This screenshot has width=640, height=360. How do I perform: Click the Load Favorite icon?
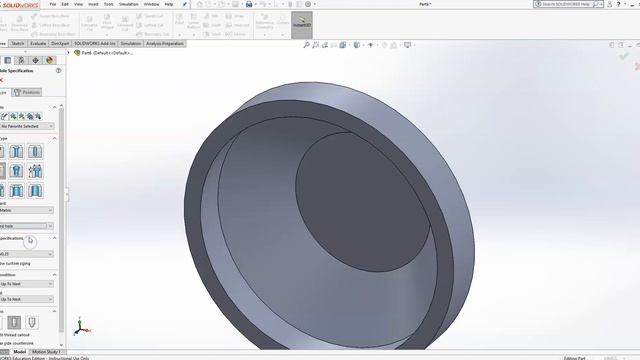[38, 116]
